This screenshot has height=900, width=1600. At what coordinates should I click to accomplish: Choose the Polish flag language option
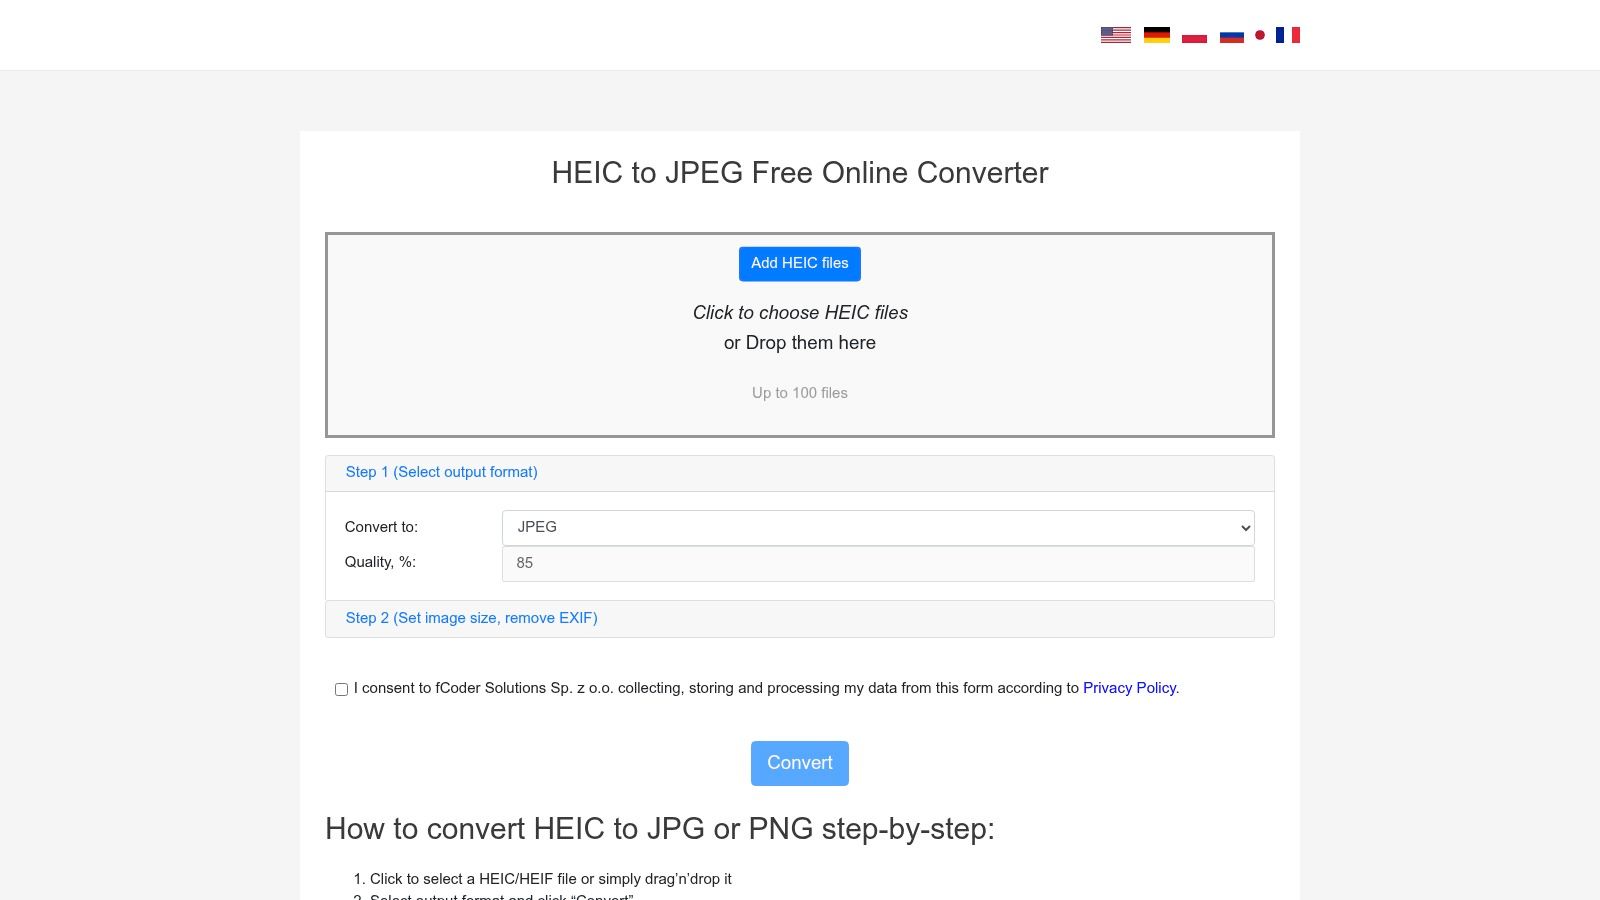[1194, 35]
